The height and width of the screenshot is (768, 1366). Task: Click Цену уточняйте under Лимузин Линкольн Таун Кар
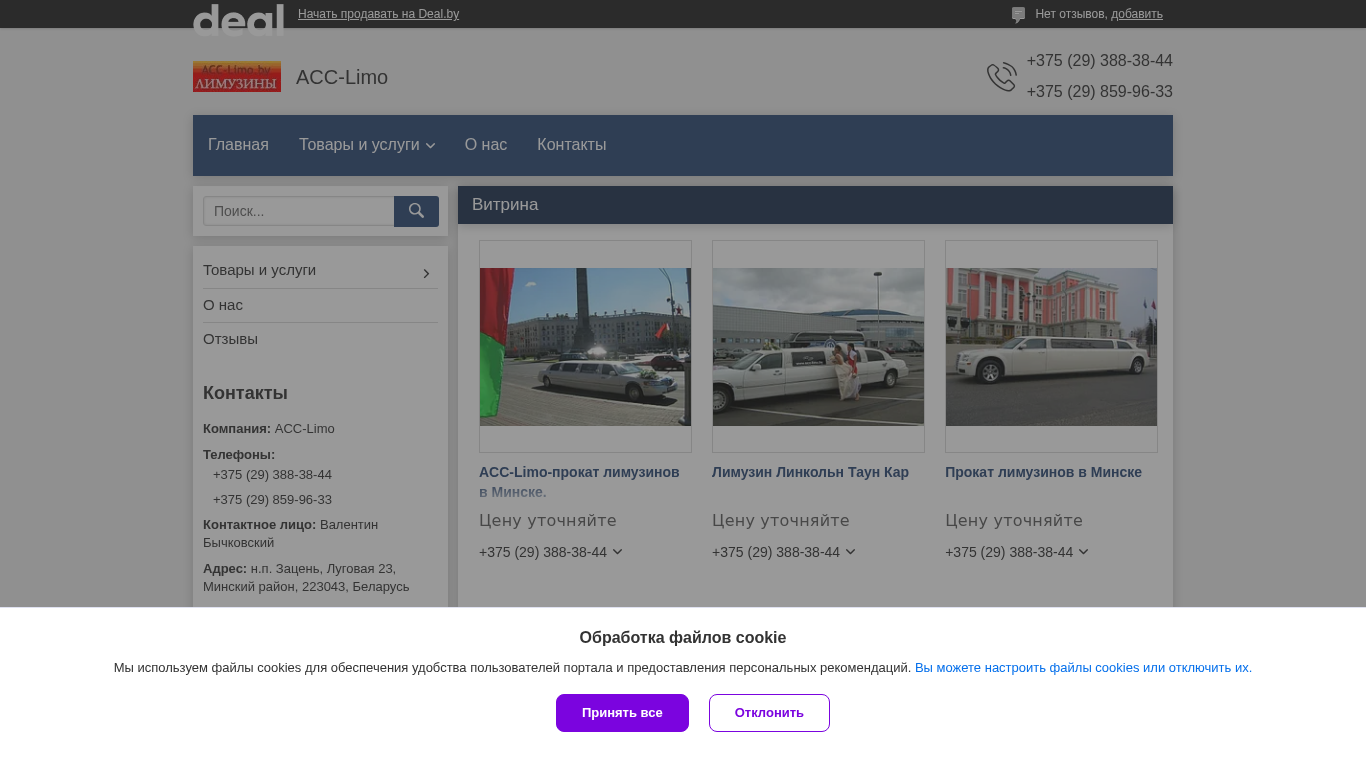pyautogui.click(x=781, y=520)
